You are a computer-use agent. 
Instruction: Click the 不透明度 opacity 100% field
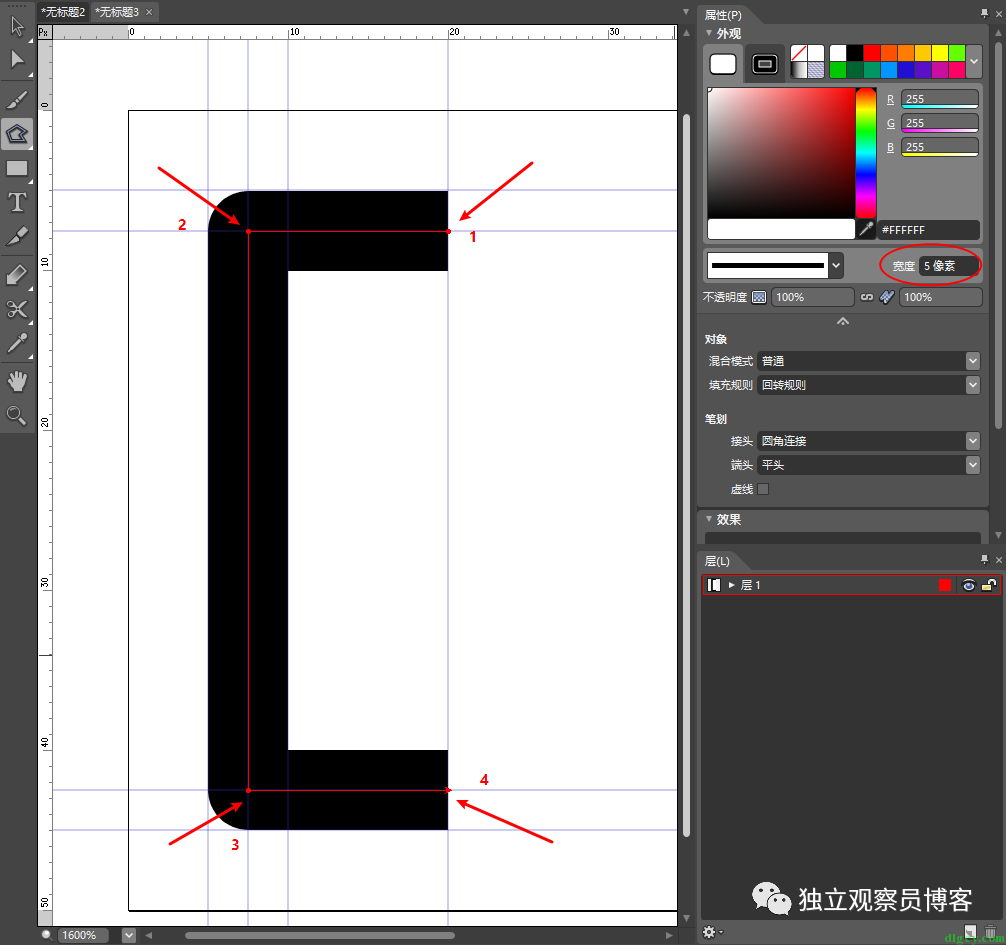[x=812, y=297]
